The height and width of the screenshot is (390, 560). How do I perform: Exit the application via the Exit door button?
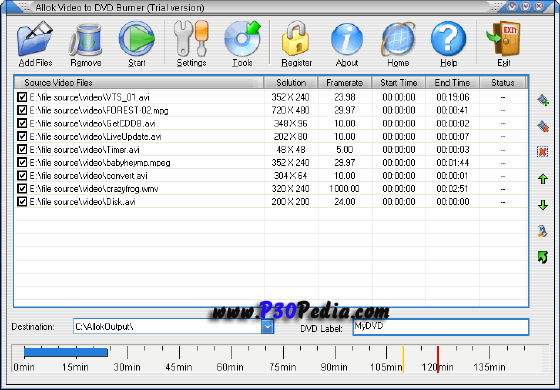click(x=504, y=43)
